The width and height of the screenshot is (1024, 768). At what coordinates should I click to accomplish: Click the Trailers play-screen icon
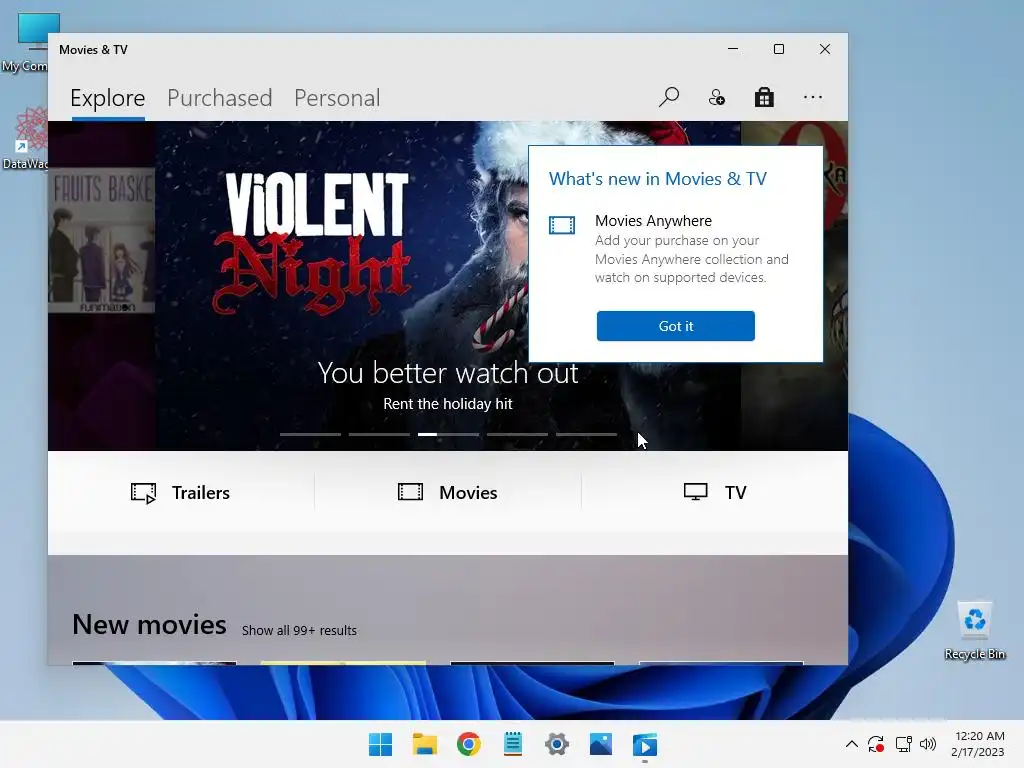pos(144,493)
